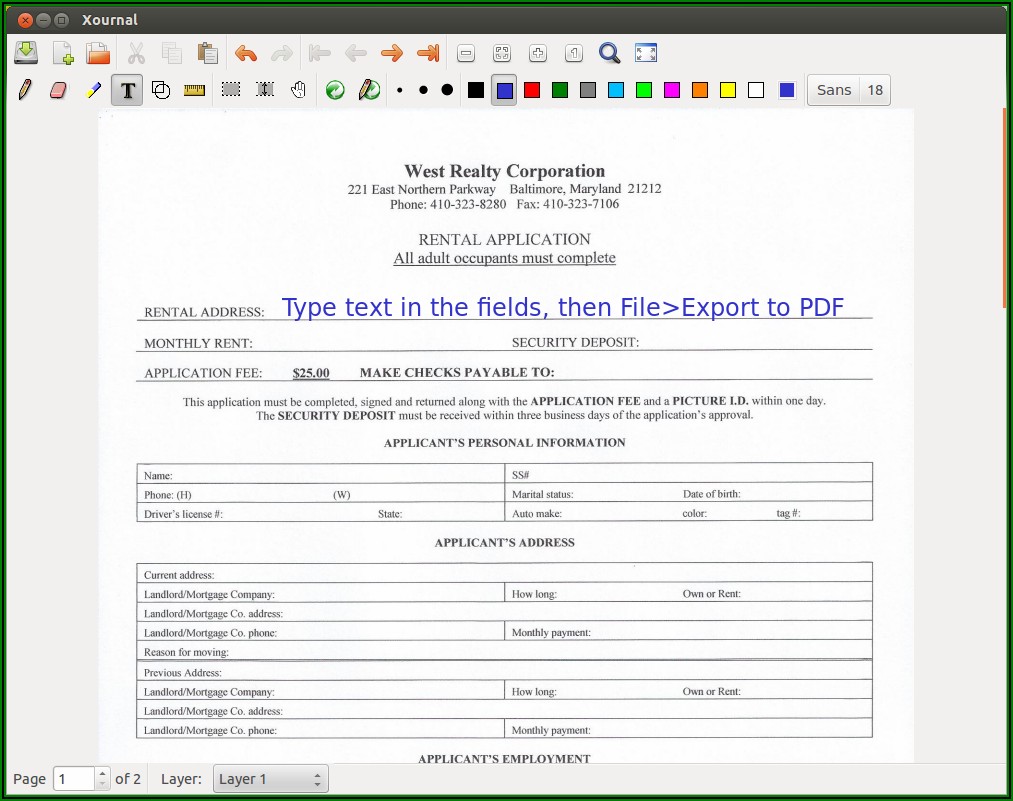Toggle the shape recognizer tool
The image size is (1013, 801).
[161, 90]
